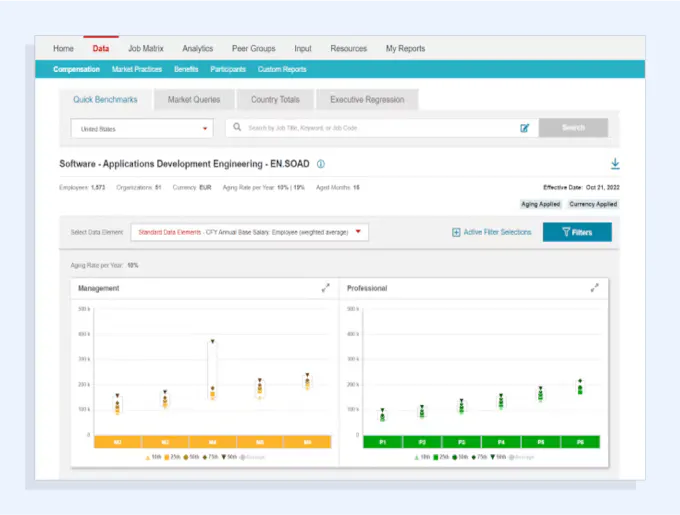Switch to the Executive Regression tab
The height and width of the screenshot is (515, 680).
(x=367, y=100)
